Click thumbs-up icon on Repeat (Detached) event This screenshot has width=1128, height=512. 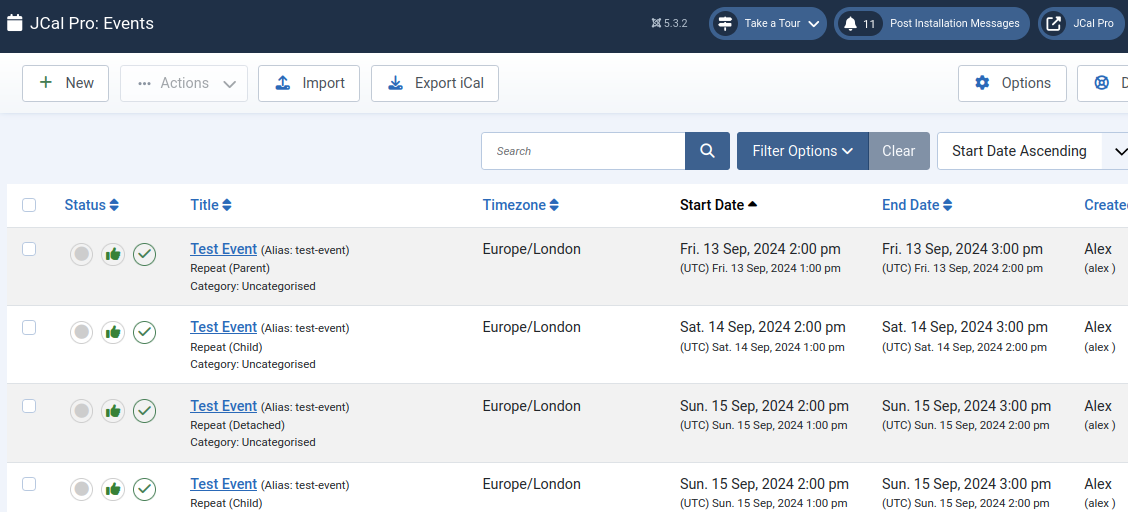tap(113, 411)
